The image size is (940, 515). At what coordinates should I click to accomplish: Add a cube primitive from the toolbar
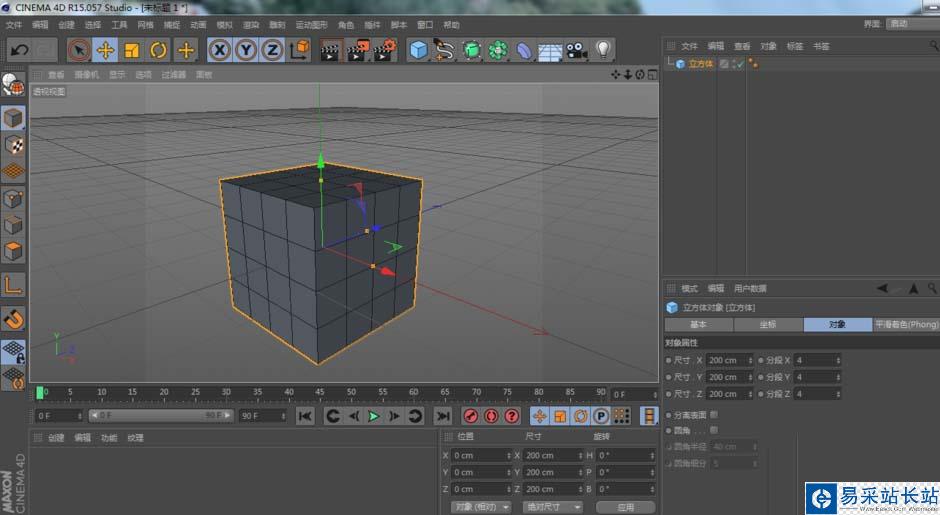pyautogui.click(x=419, y=50)
